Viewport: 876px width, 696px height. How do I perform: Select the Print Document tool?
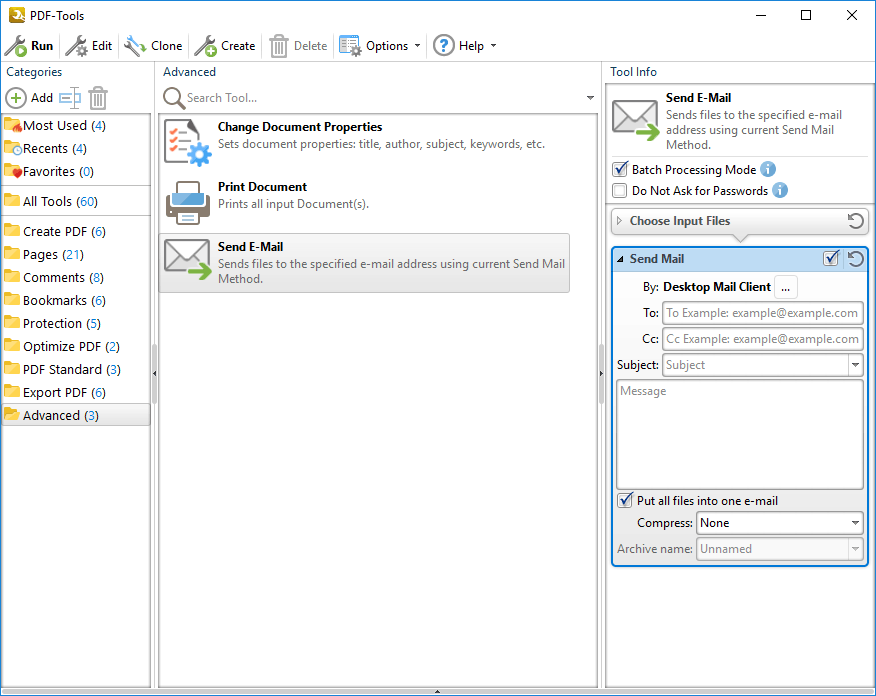(x=364, y=202)
